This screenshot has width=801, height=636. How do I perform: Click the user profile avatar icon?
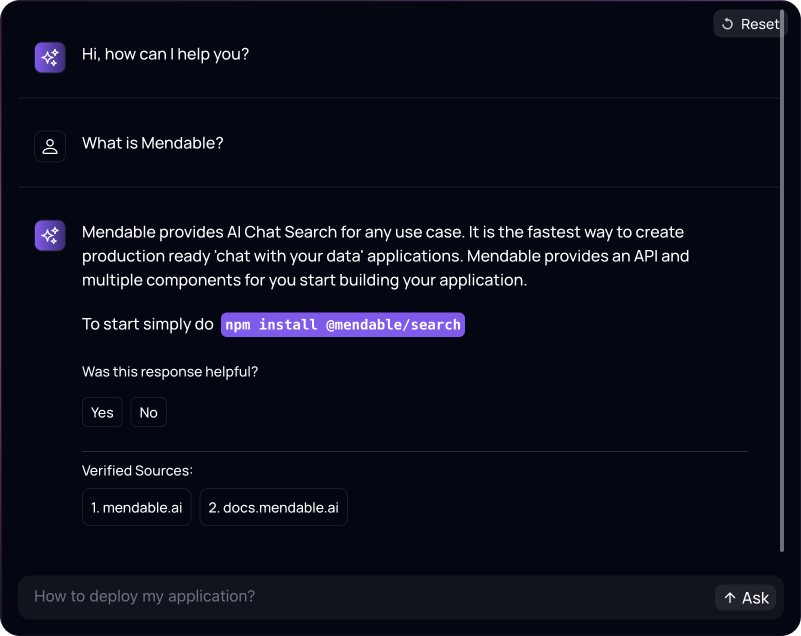[50, 147]
